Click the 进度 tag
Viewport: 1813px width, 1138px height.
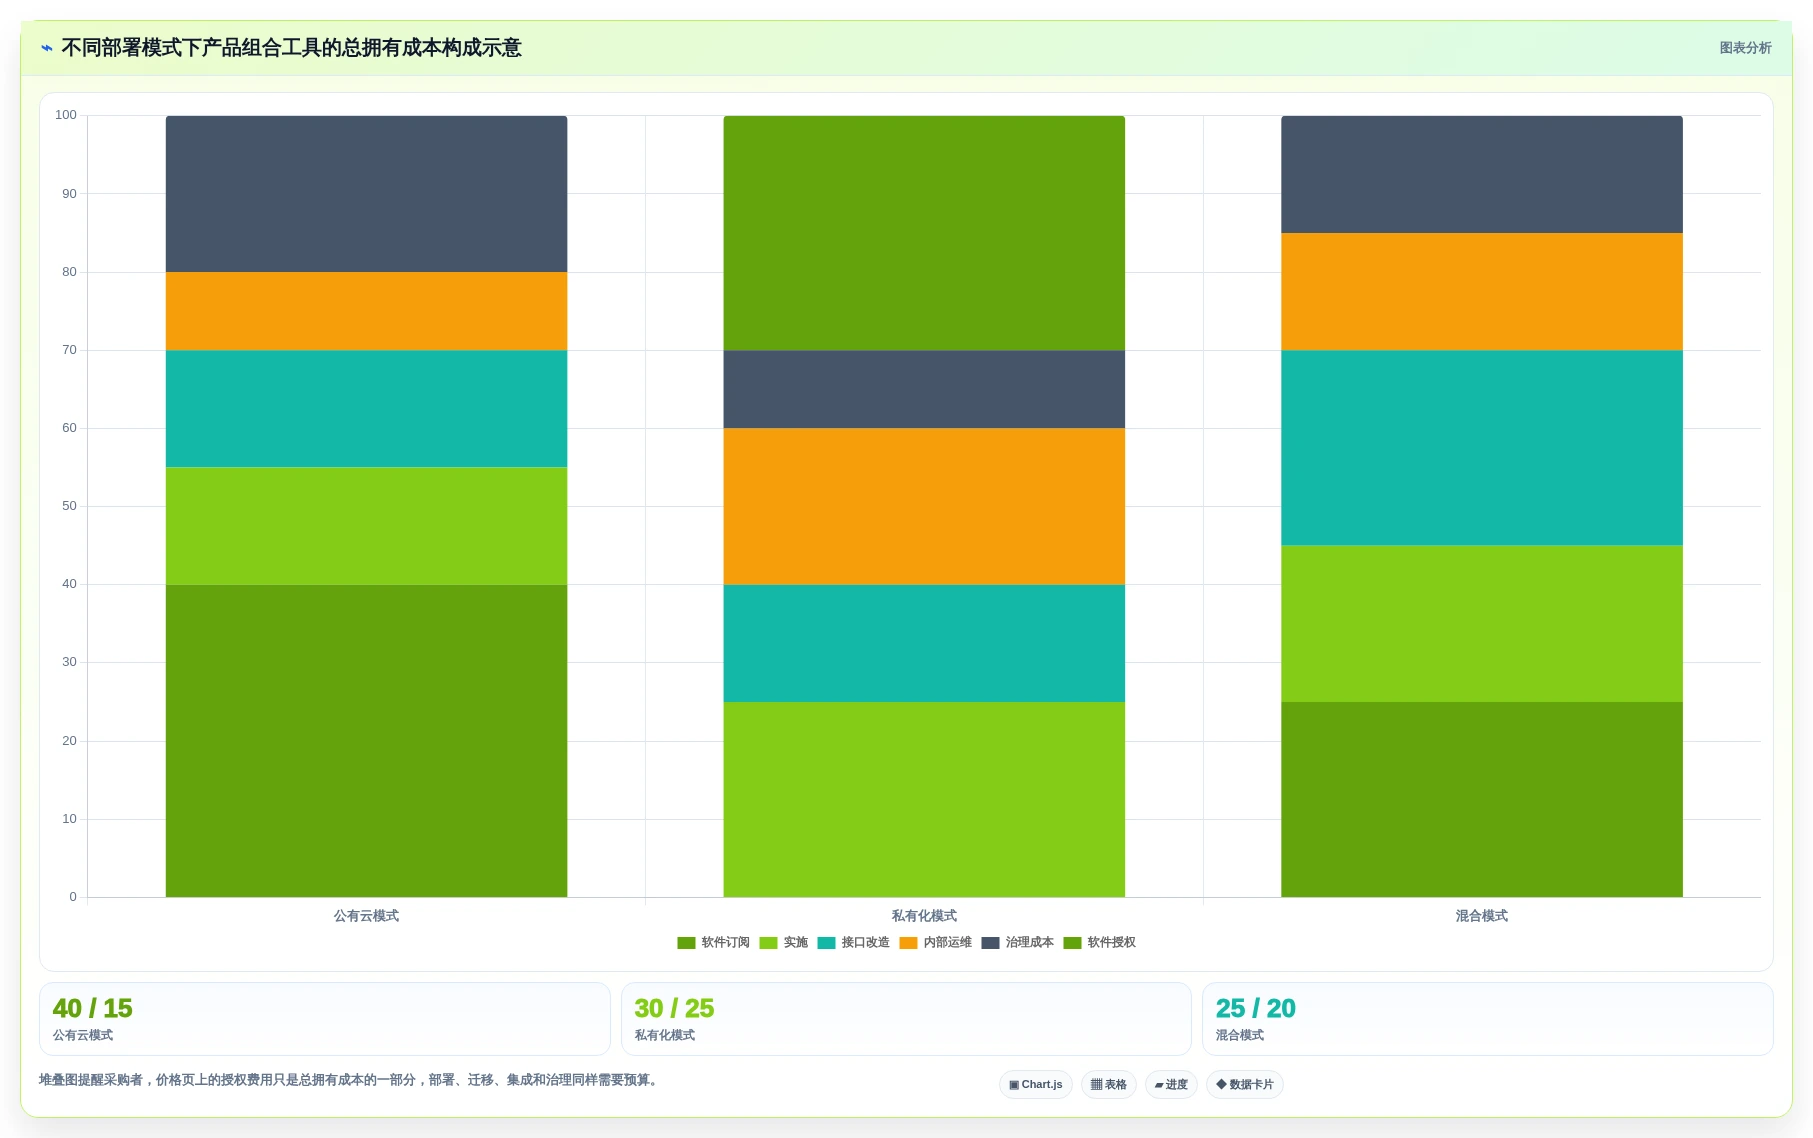click(x=1171, y=1084)
